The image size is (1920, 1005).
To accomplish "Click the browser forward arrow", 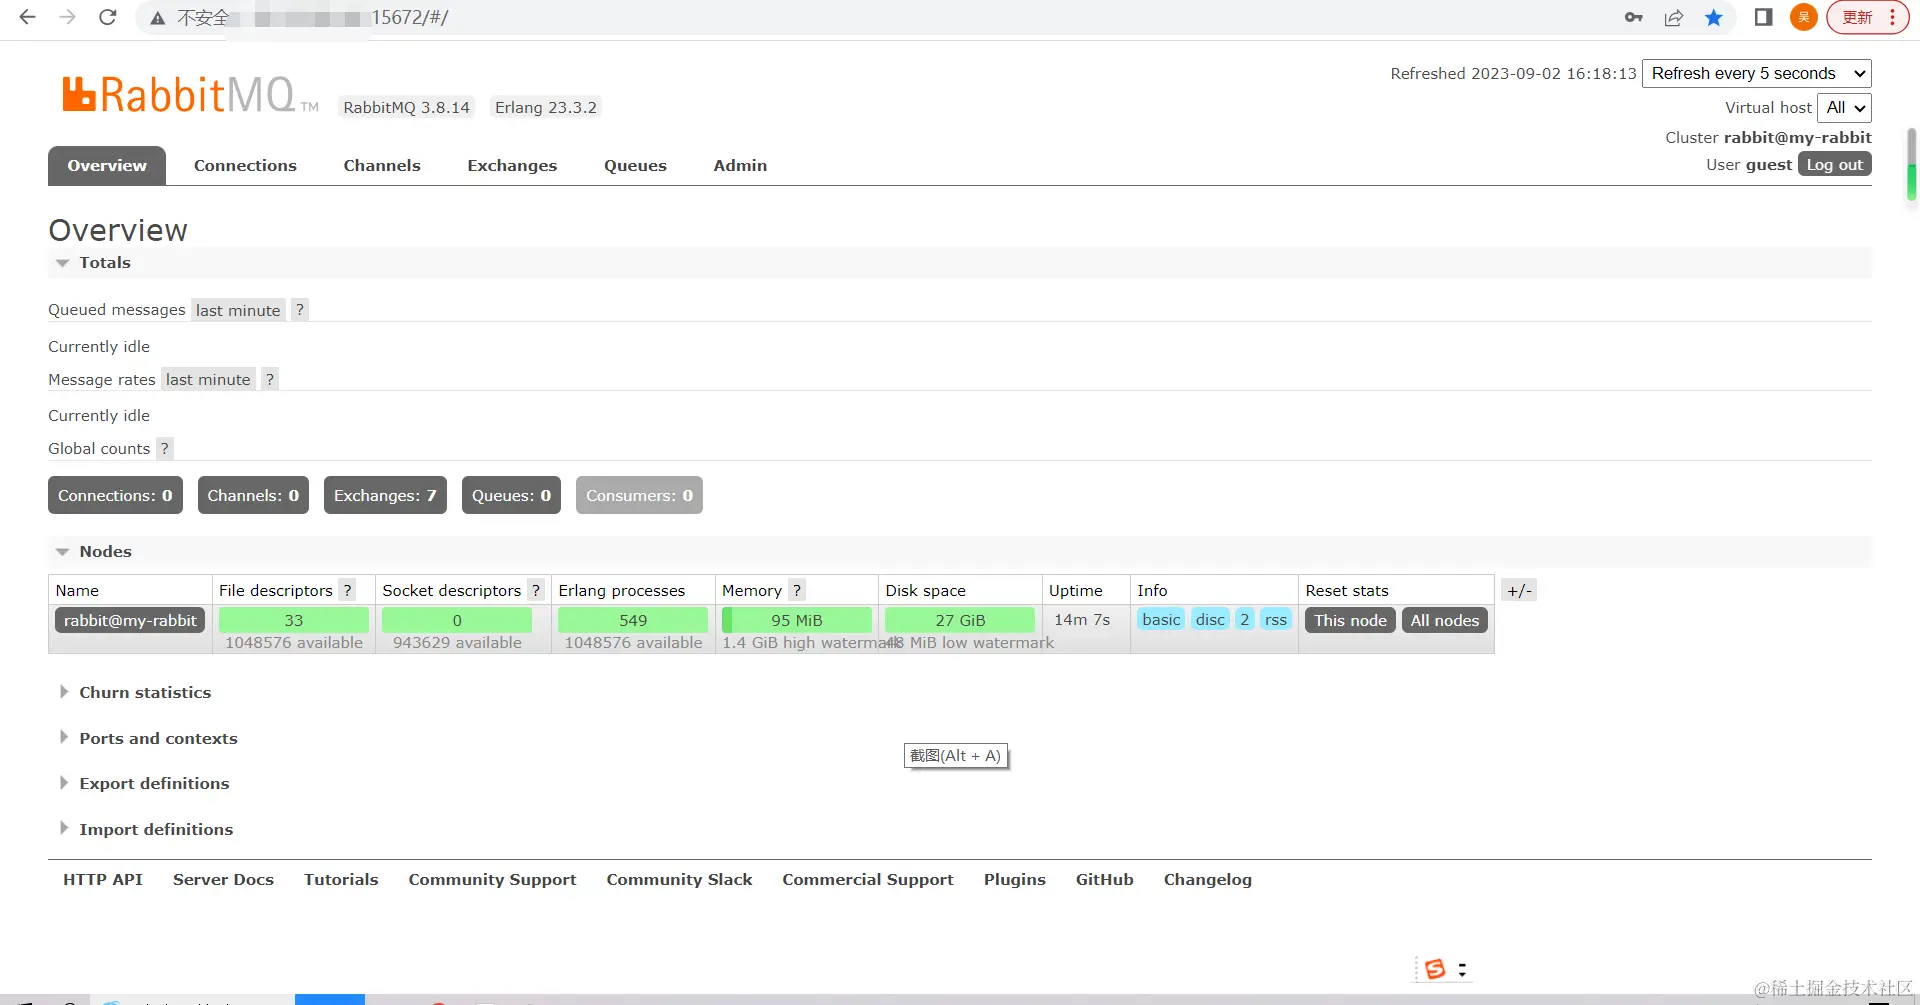I will [x=67, y=17].
